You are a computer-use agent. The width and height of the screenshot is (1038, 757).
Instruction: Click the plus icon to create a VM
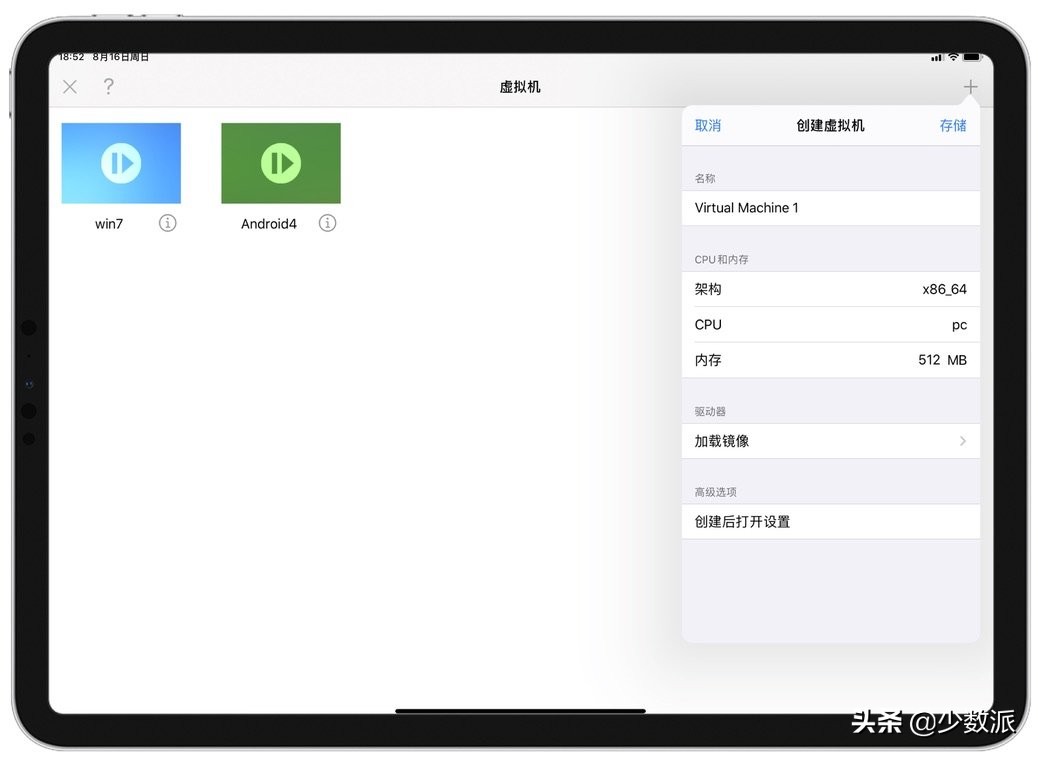point(969,86)
